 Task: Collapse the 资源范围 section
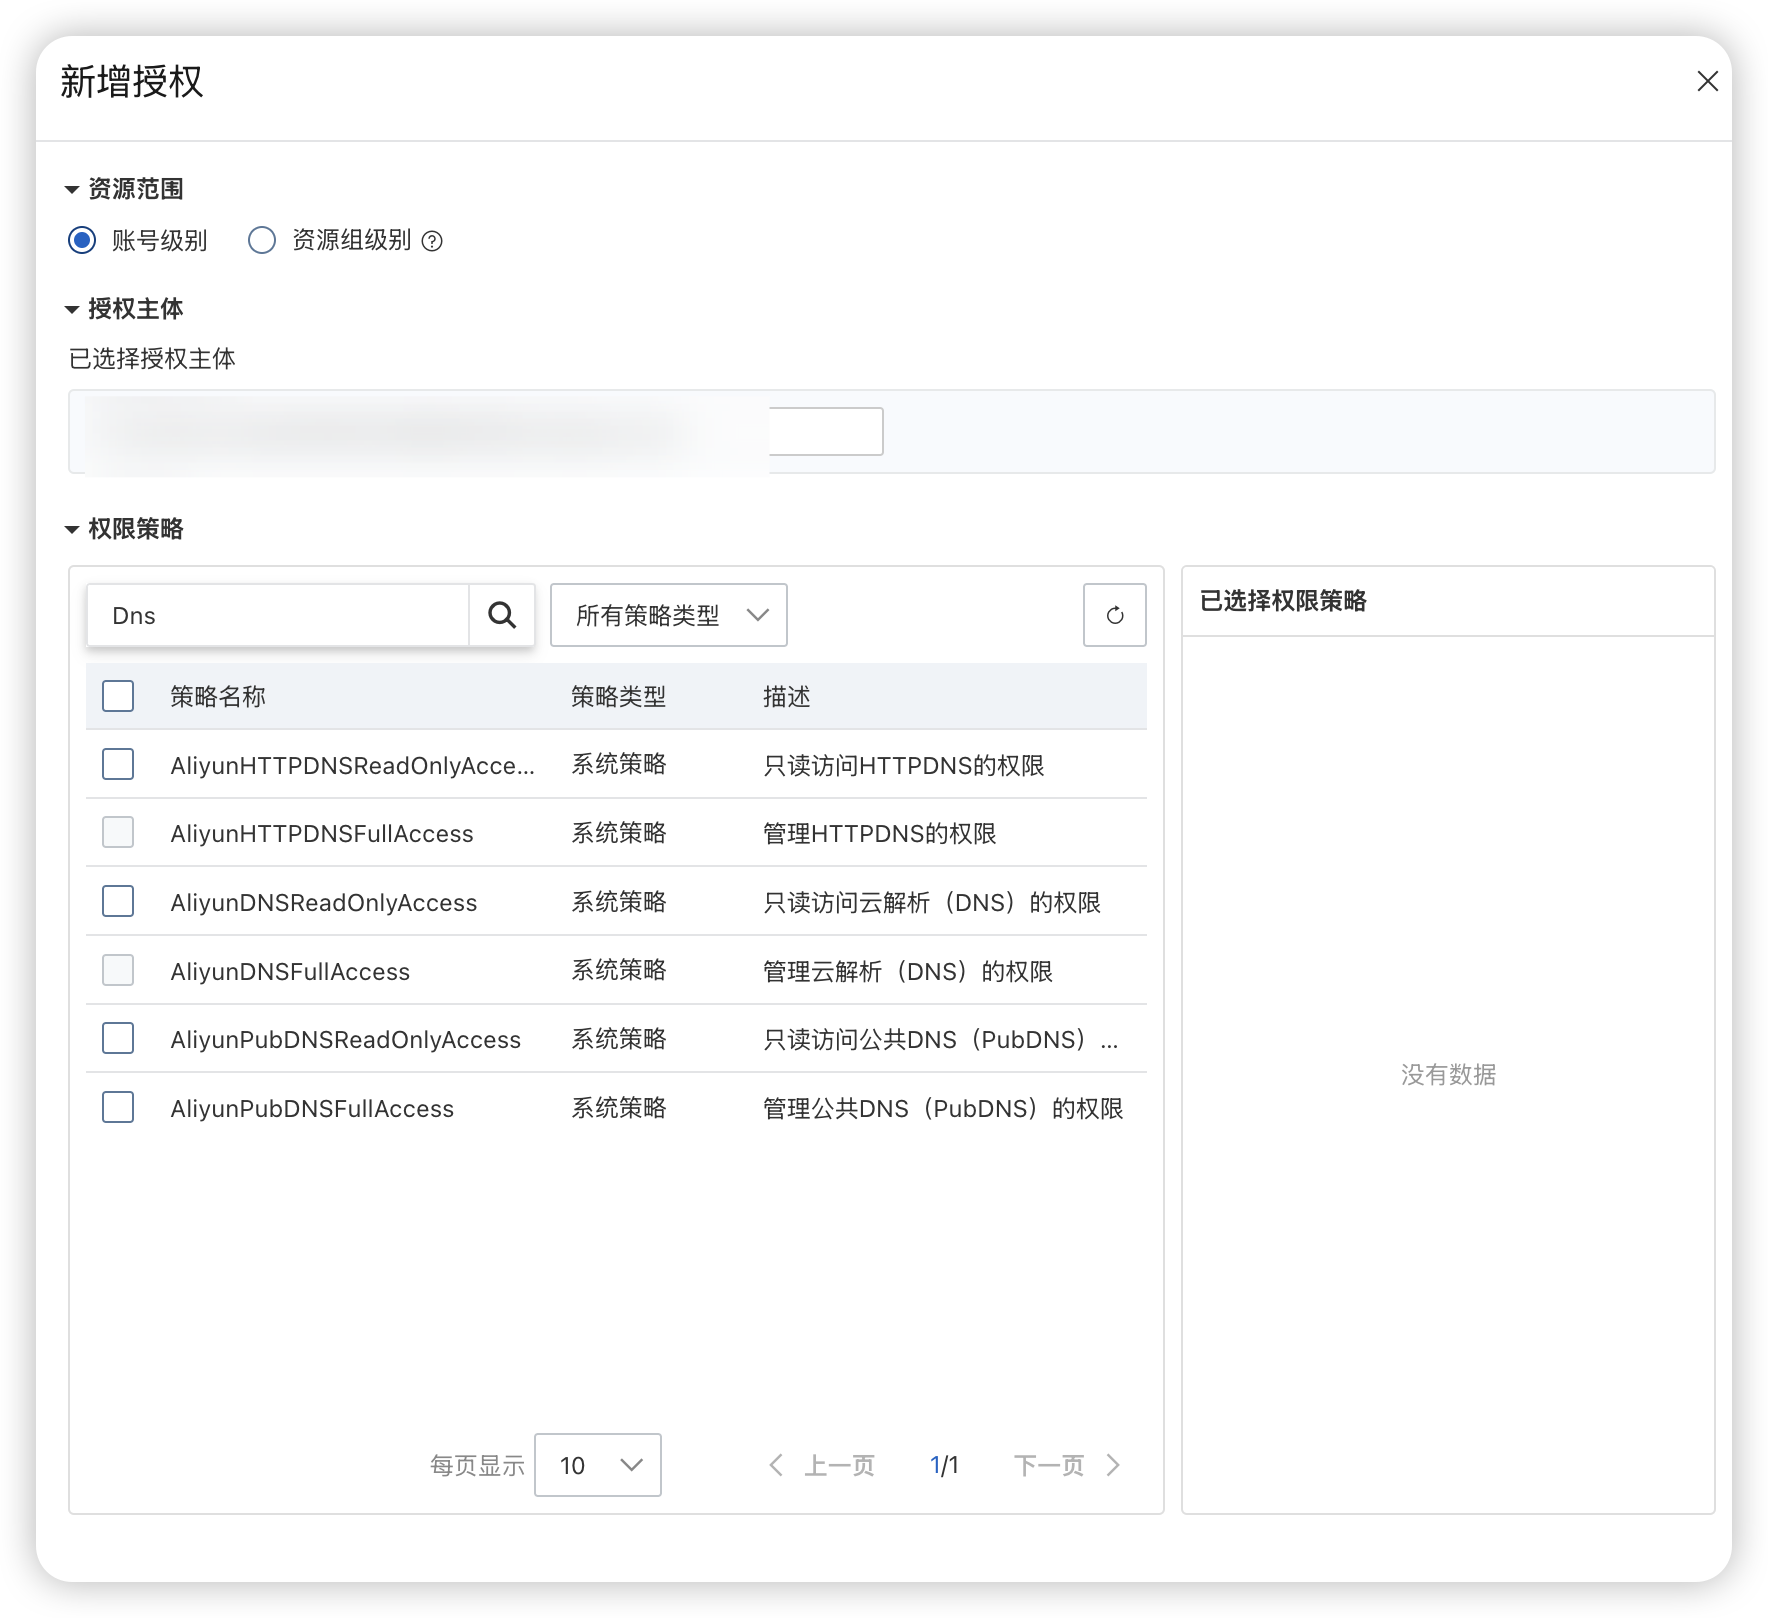[71, 187]
